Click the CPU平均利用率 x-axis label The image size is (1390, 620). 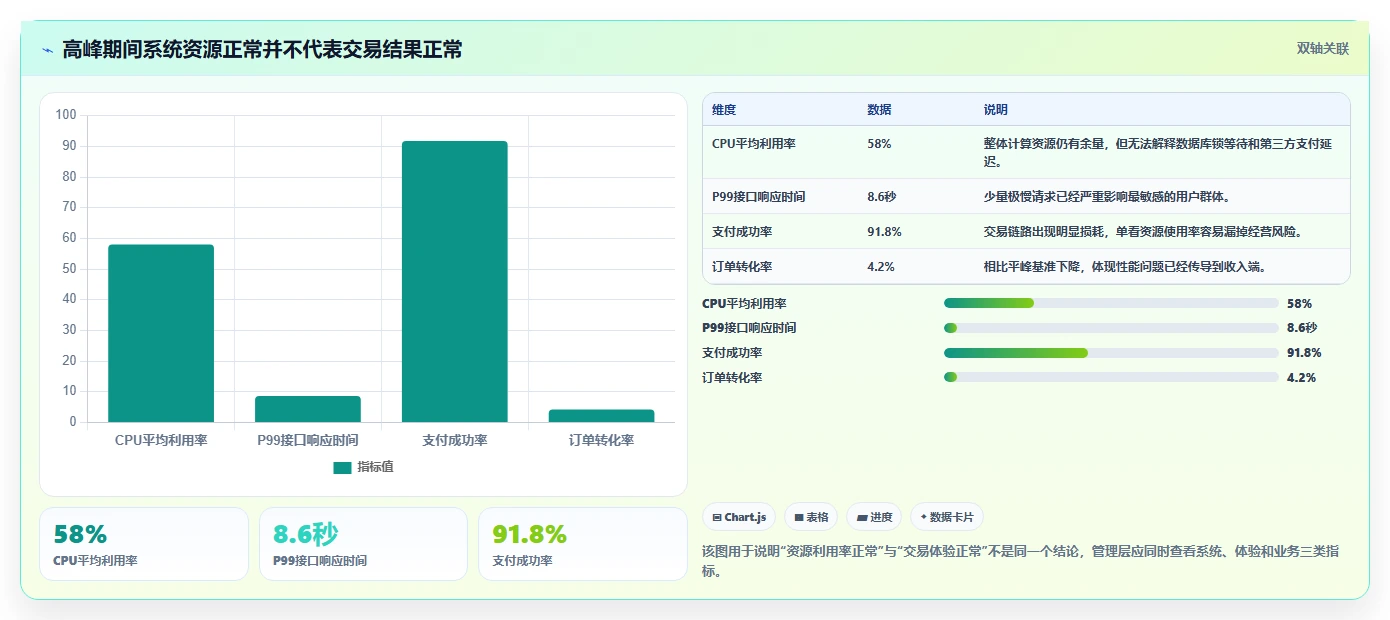pyautogui.click(x=161, y=440)
